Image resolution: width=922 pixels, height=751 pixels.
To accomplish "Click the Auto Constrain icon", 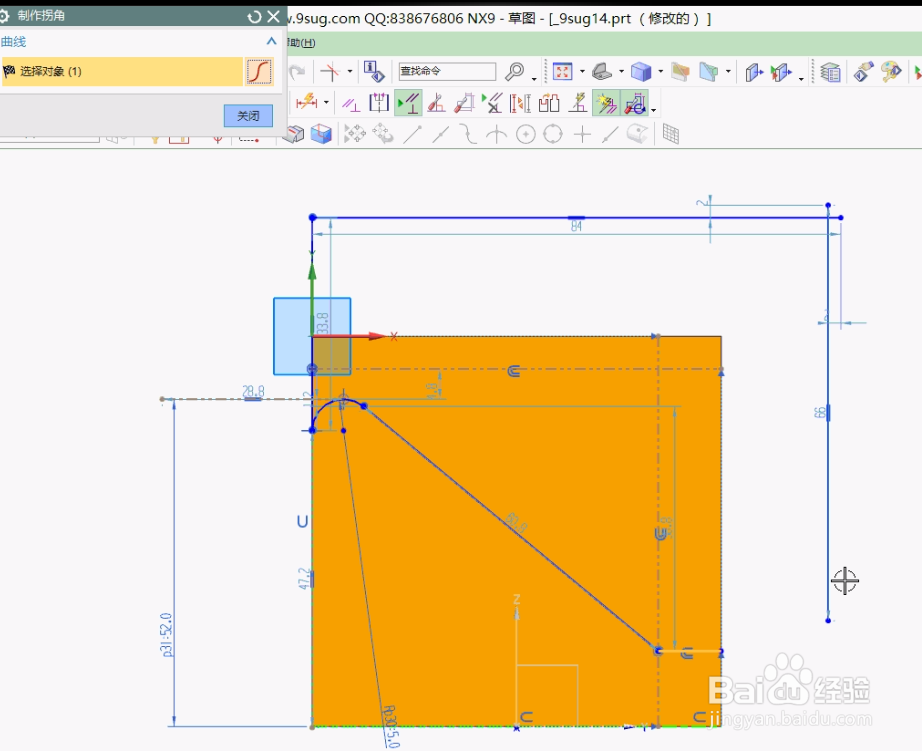I will point(436,103).
